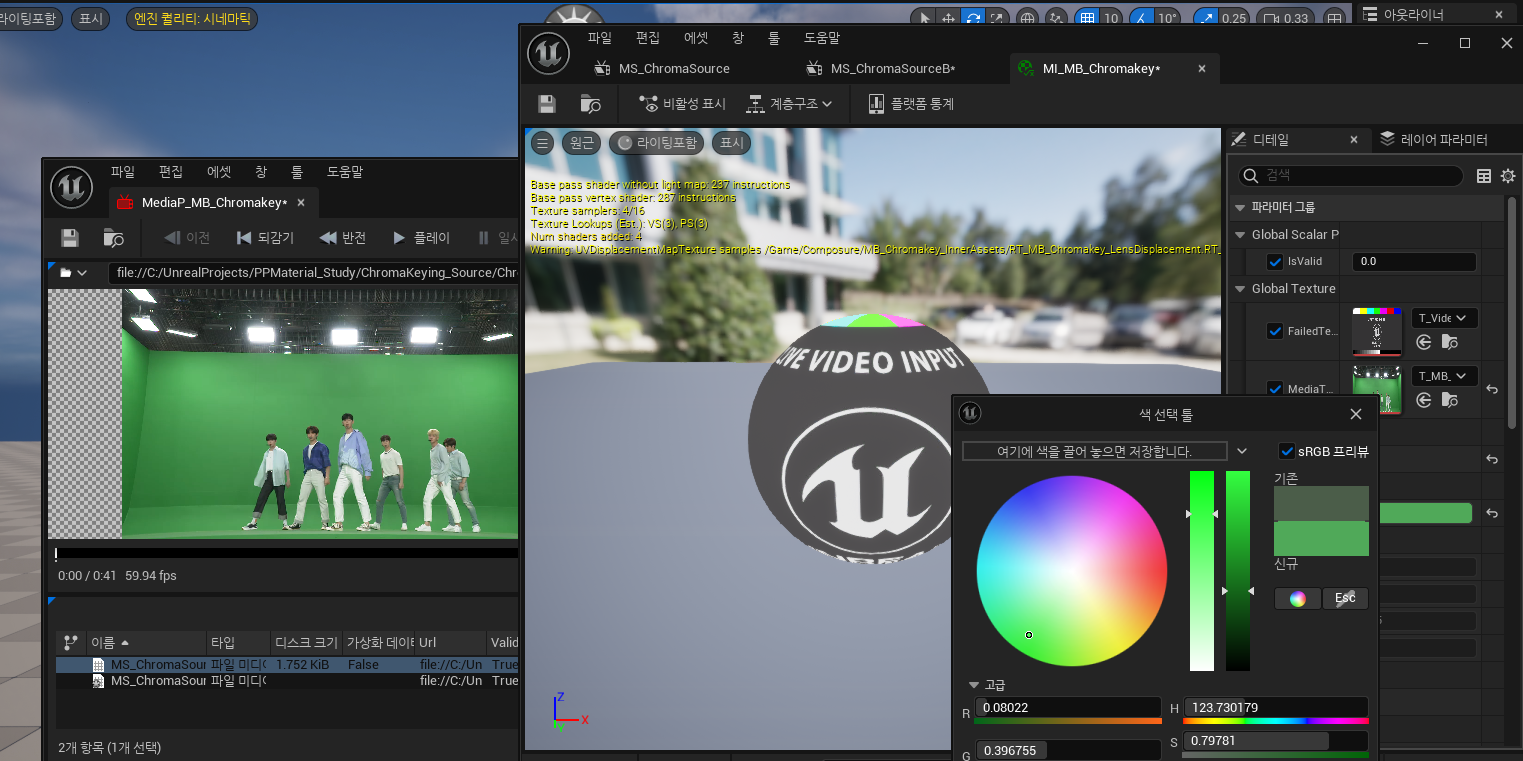Collapse the Global Texture parameter group

[x=1240, y=288]
